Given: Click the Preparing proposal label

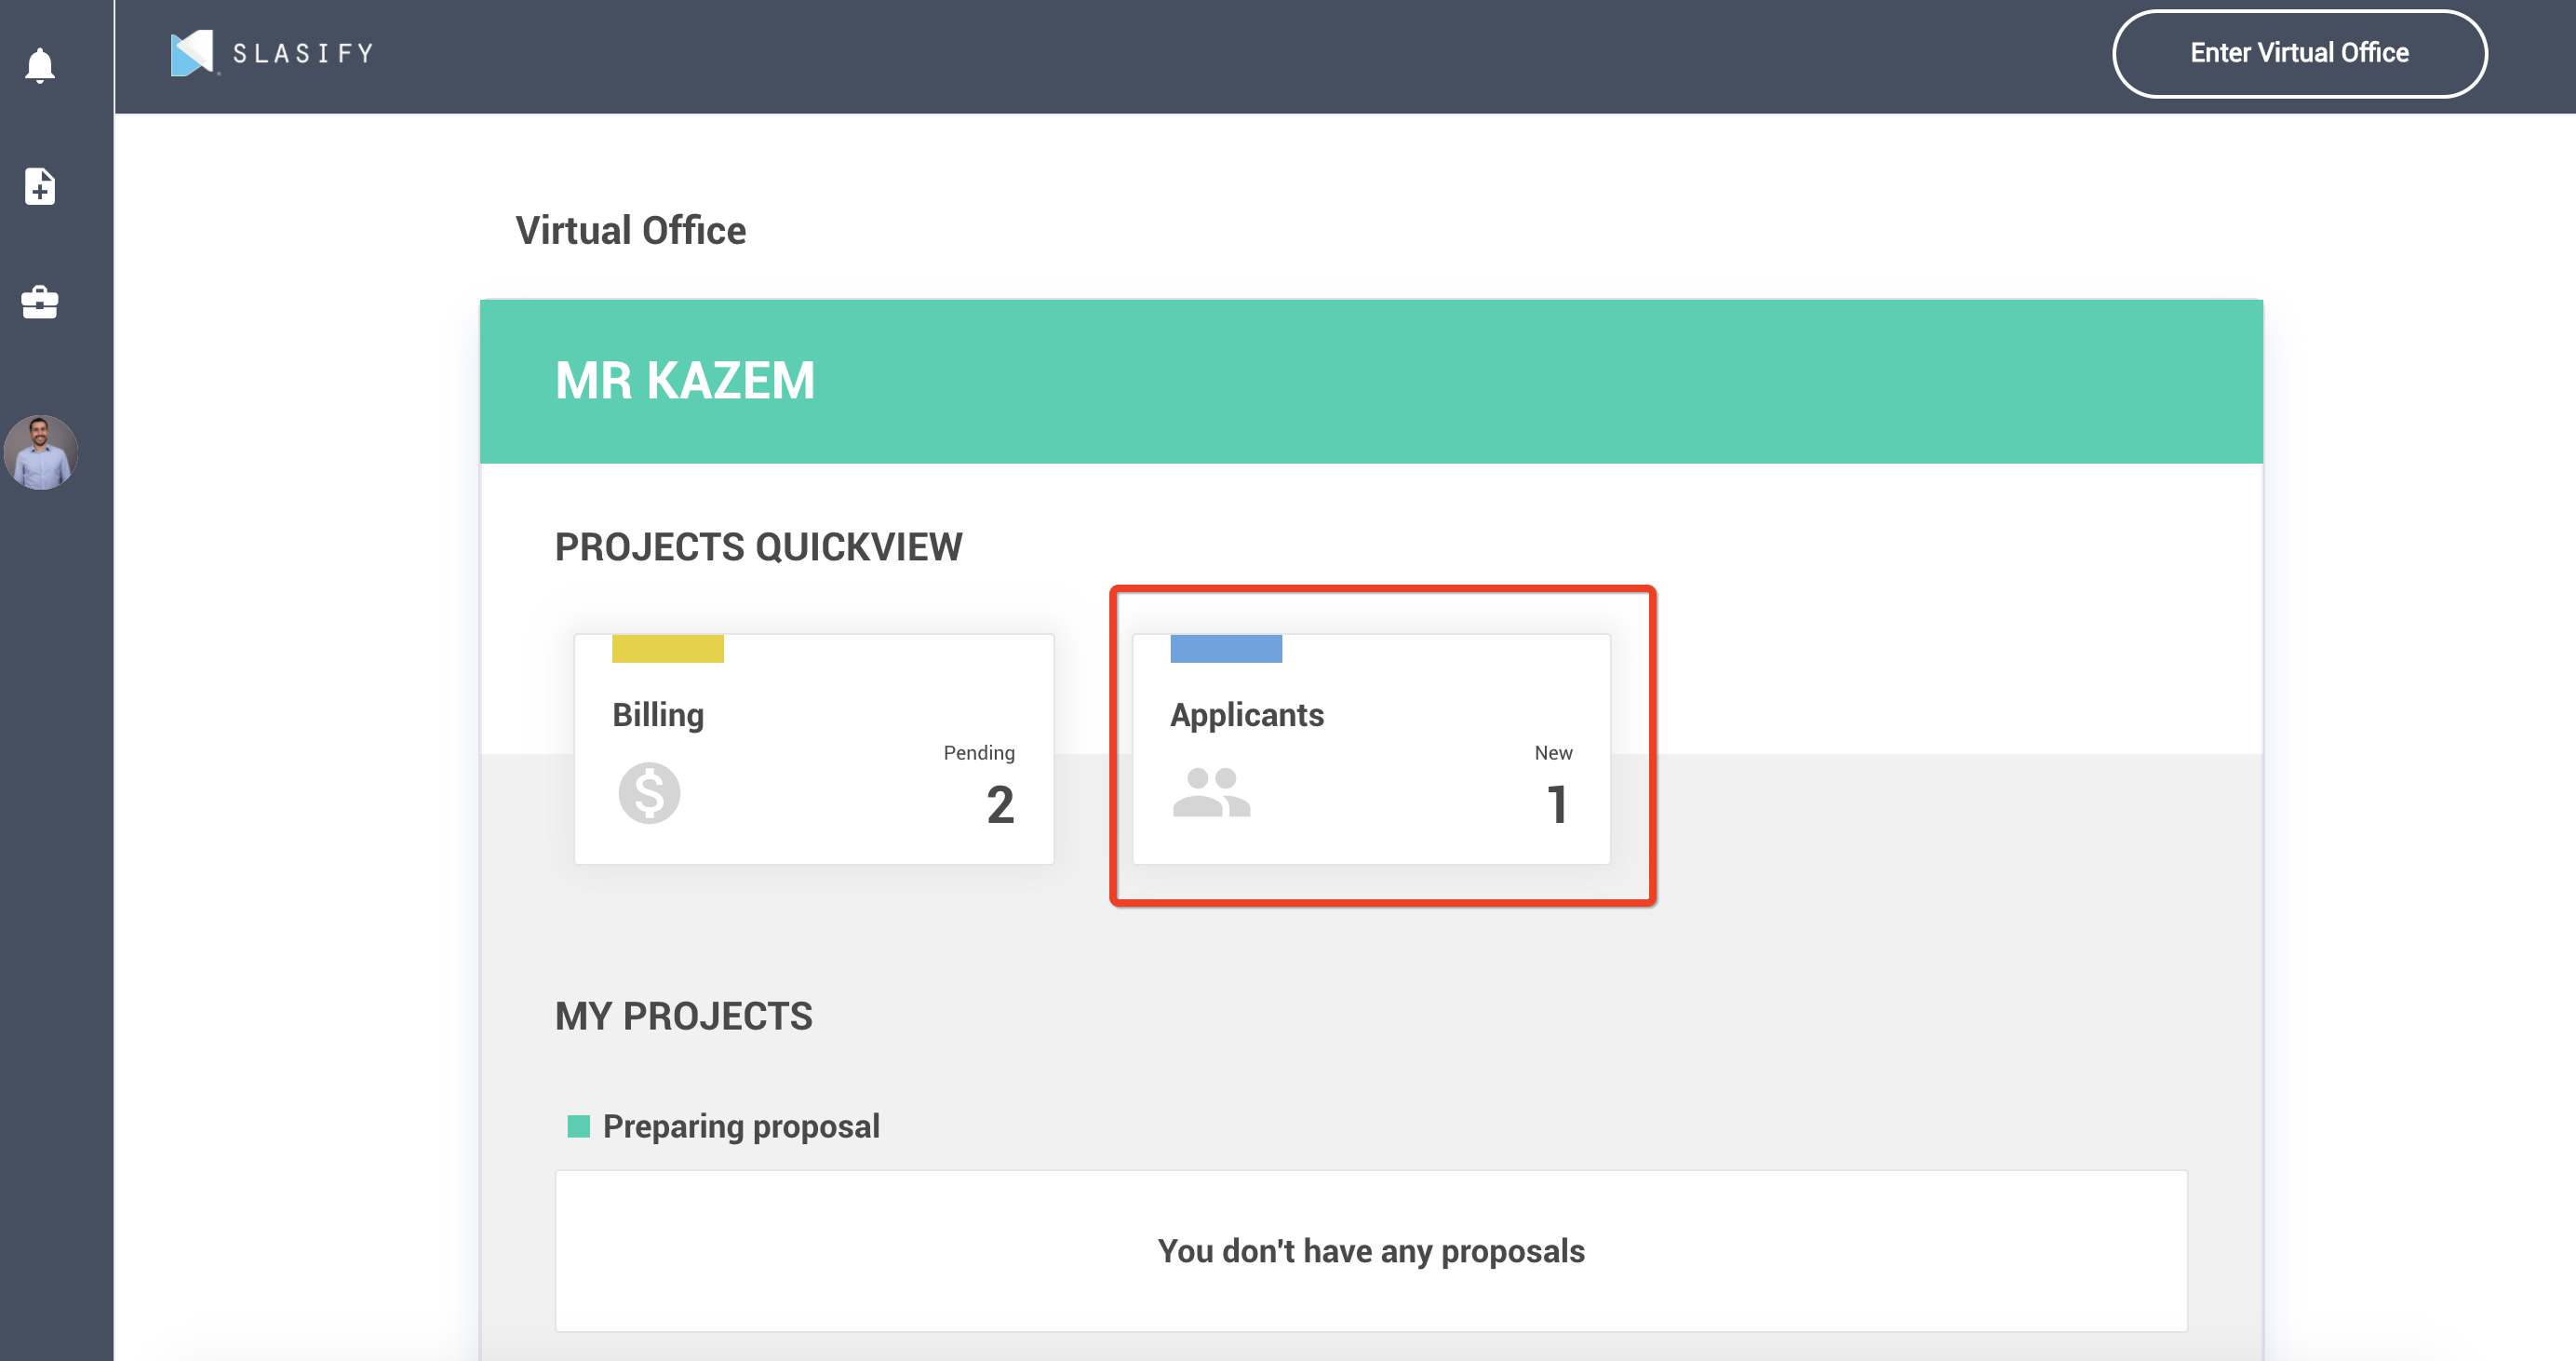Looking at the screenshot, I should point(741,1126).
